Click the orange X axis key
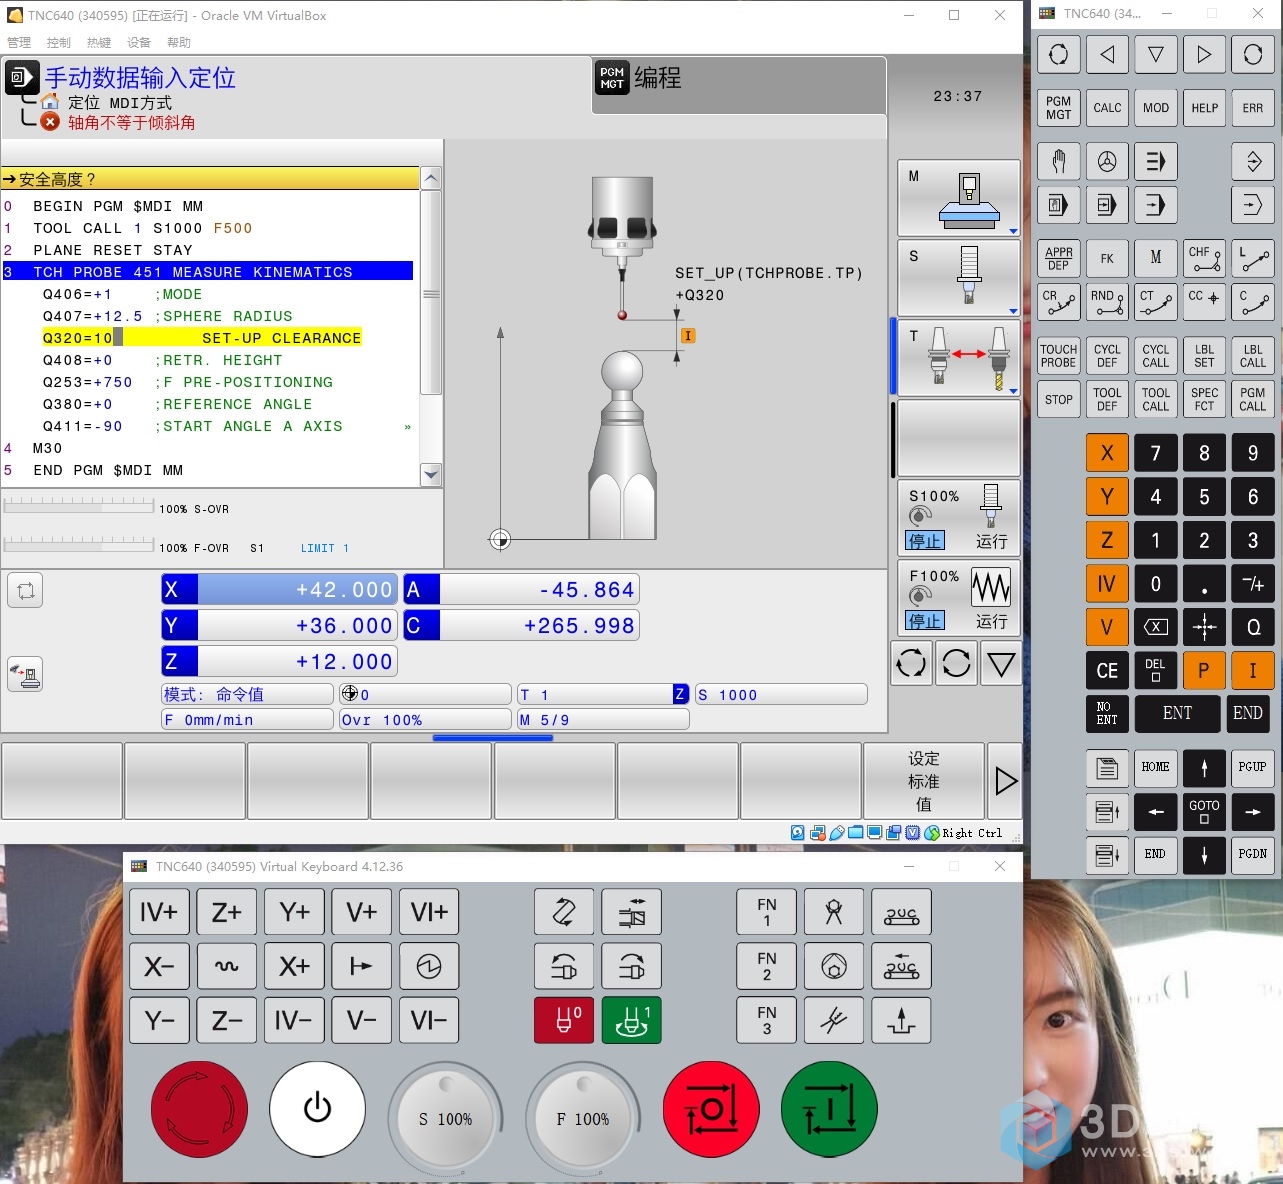This screenshot has height=1184, width=1283. [x=1107, y=453]
